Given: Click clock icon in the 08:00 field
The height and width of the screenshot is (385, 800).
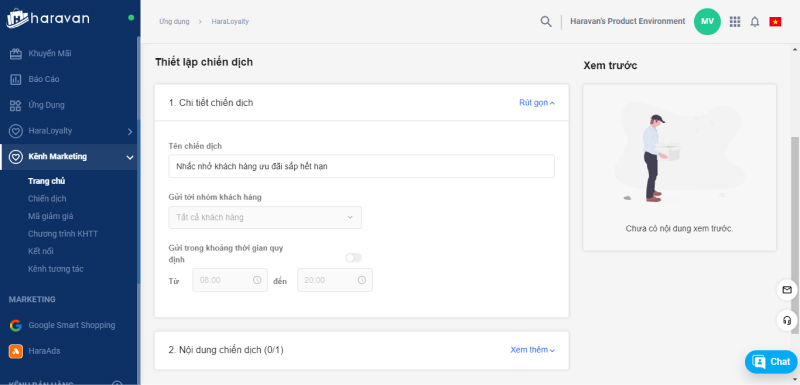Looking at the screenshot, I should 257,280.
